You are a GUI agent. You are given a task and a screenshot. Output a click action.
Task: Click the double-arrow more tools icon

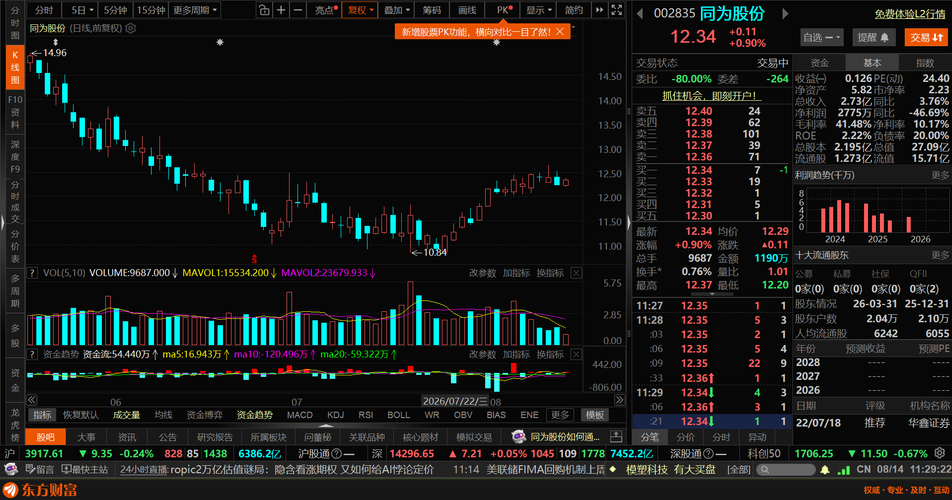coord(599,10)
